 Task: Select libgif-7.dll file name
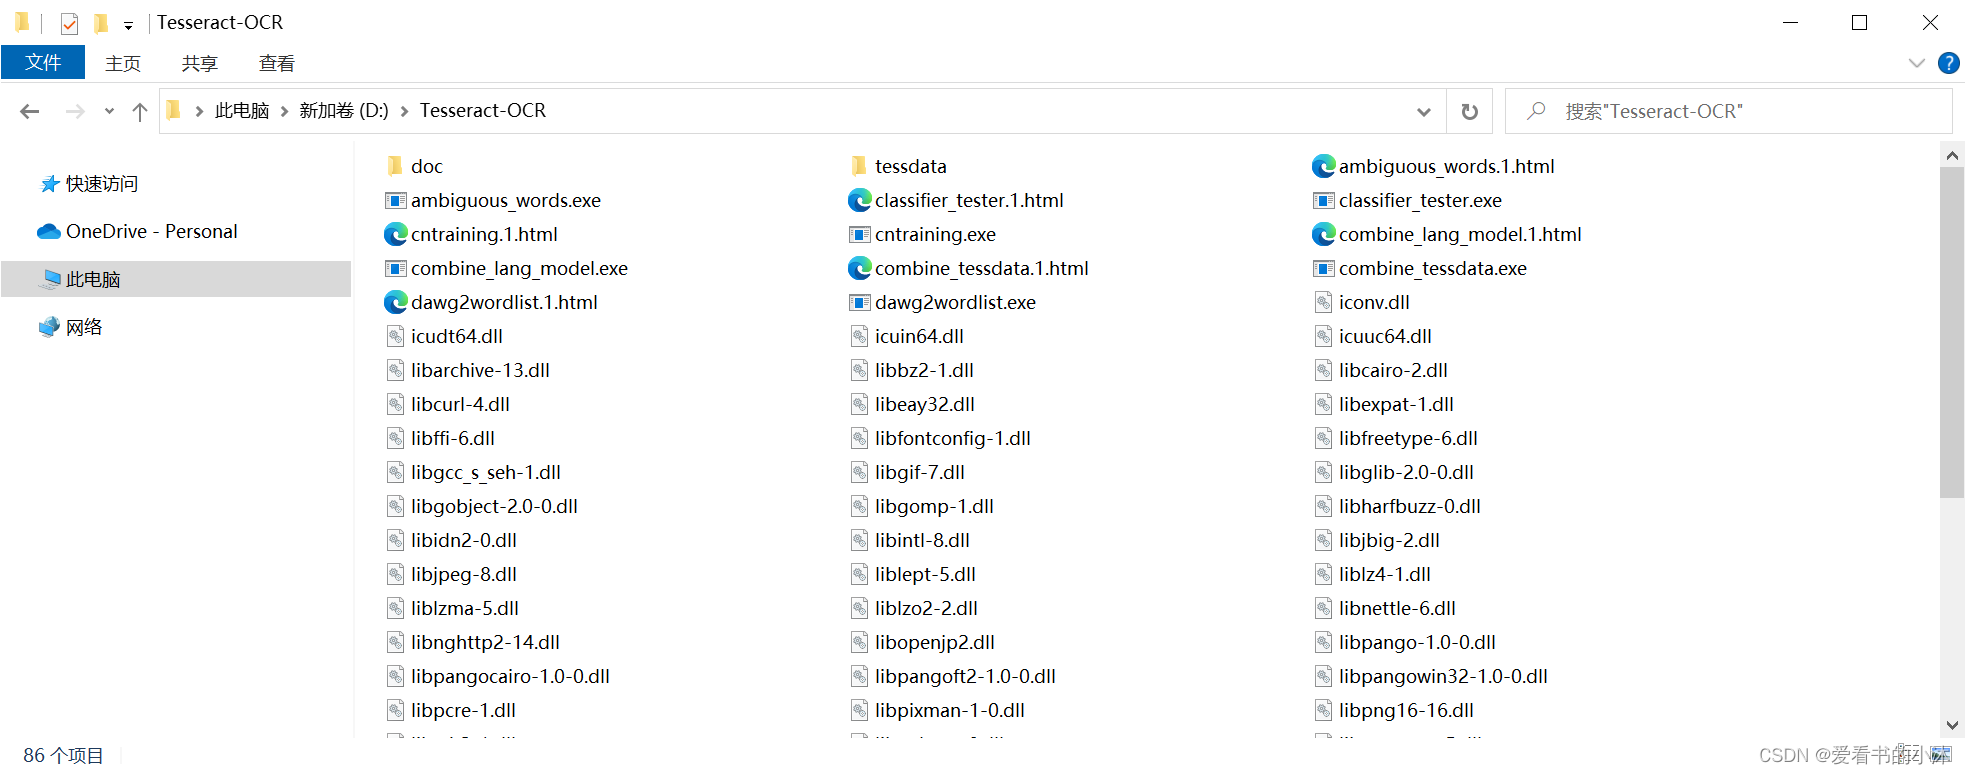click(920, 472)
